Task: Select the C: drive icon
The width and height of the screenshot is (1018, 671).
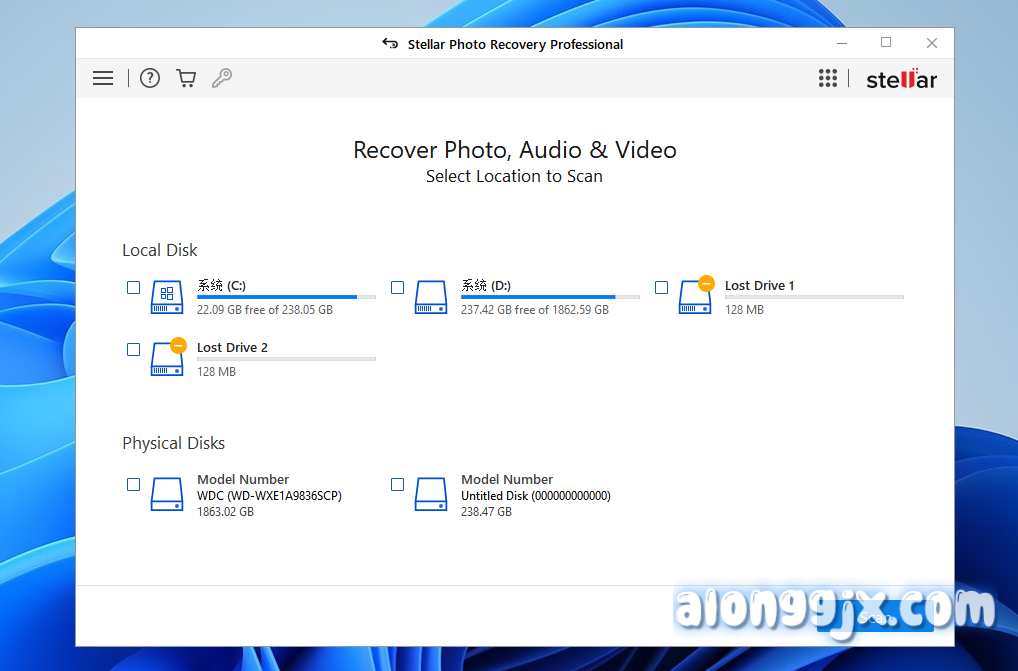Action: click(x=167, y=297)
